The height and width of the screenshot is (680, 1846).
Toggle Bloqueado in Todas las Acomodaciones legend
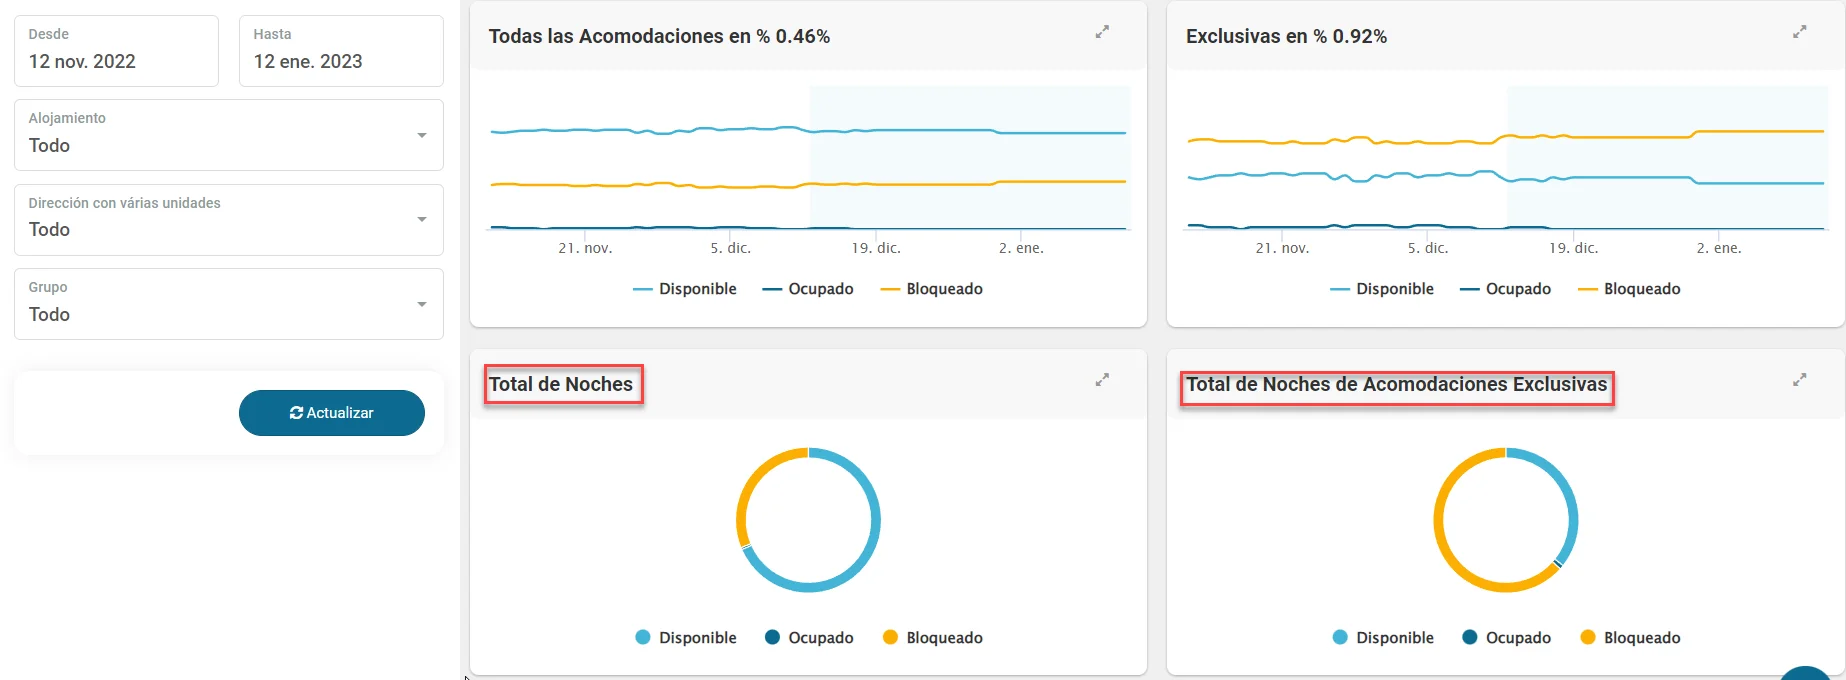point(932,289)
